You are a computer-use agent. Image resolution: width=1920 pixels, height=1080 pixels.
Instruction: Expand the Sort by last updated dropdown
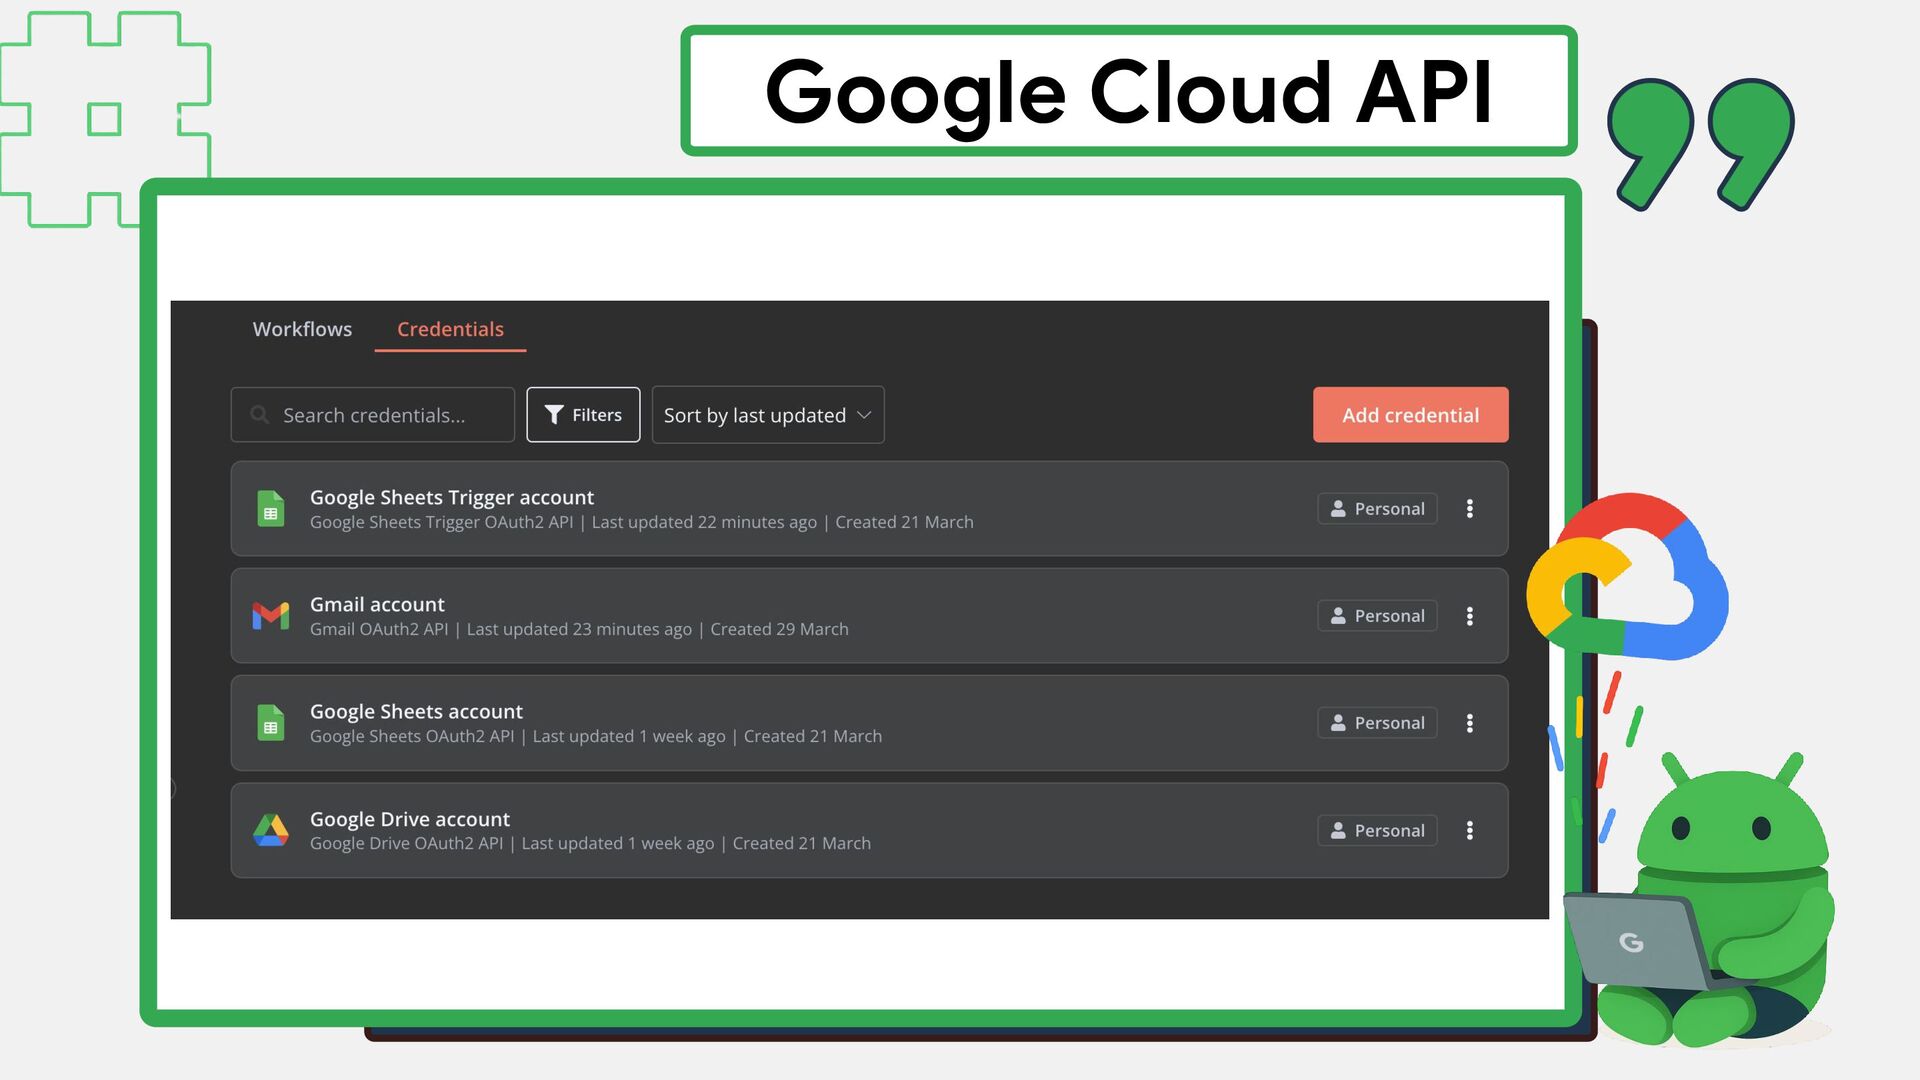pos(768,415)
